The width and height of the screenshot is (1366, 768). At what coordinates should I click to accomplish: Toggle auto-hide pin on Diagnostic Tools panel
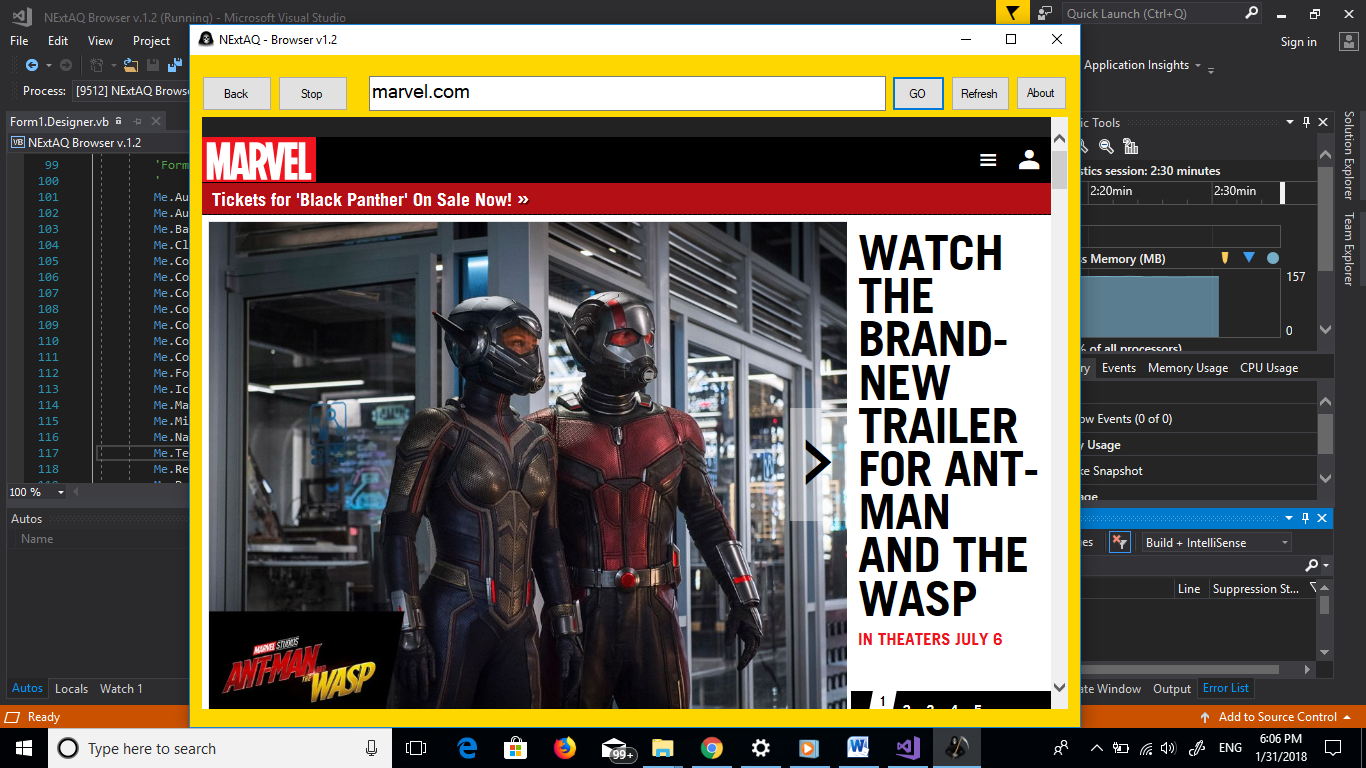click(x=1306, y=122)
